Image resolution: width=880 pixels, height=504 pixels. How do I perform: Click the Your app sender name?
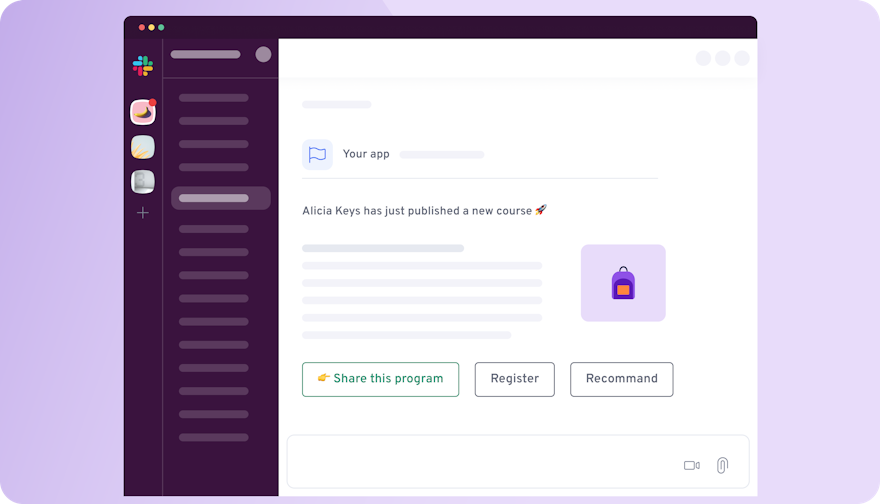[366, 154]
